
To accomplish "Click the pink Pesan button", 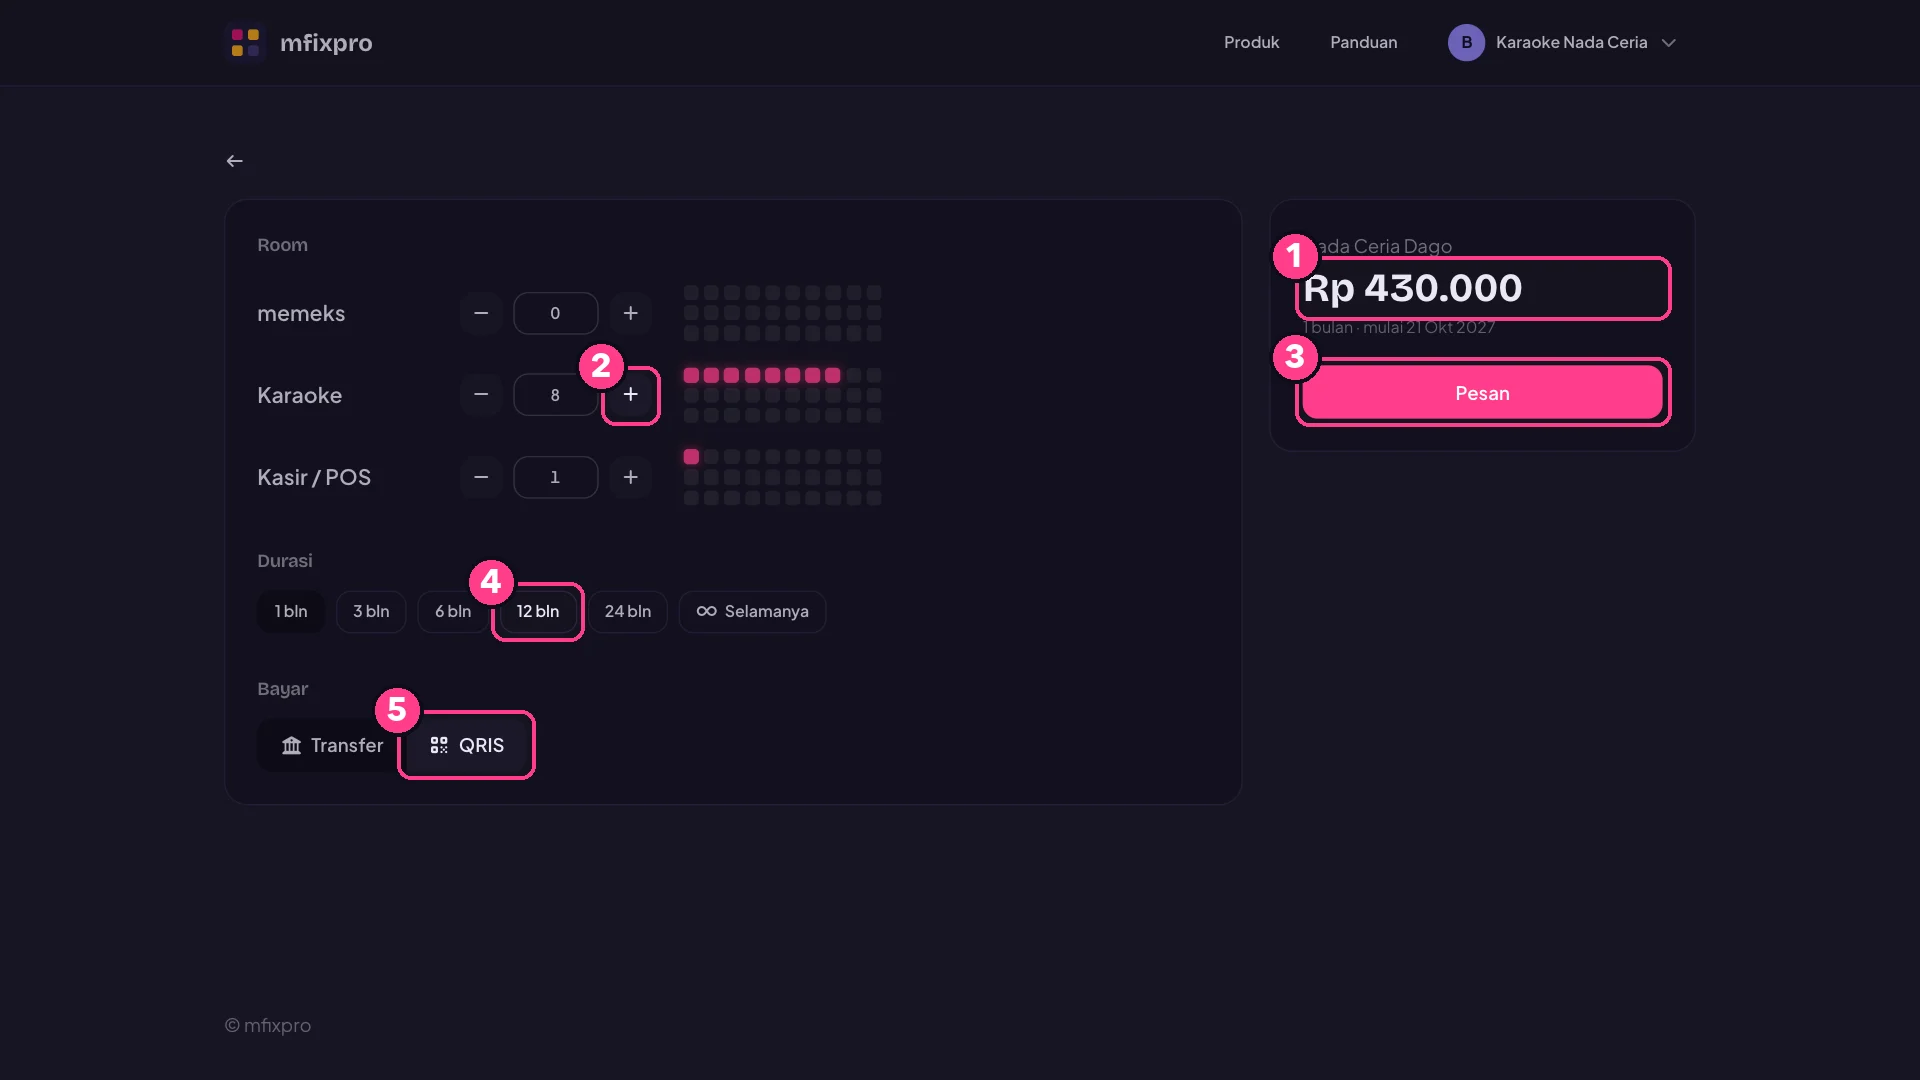I will (1482, 393).
